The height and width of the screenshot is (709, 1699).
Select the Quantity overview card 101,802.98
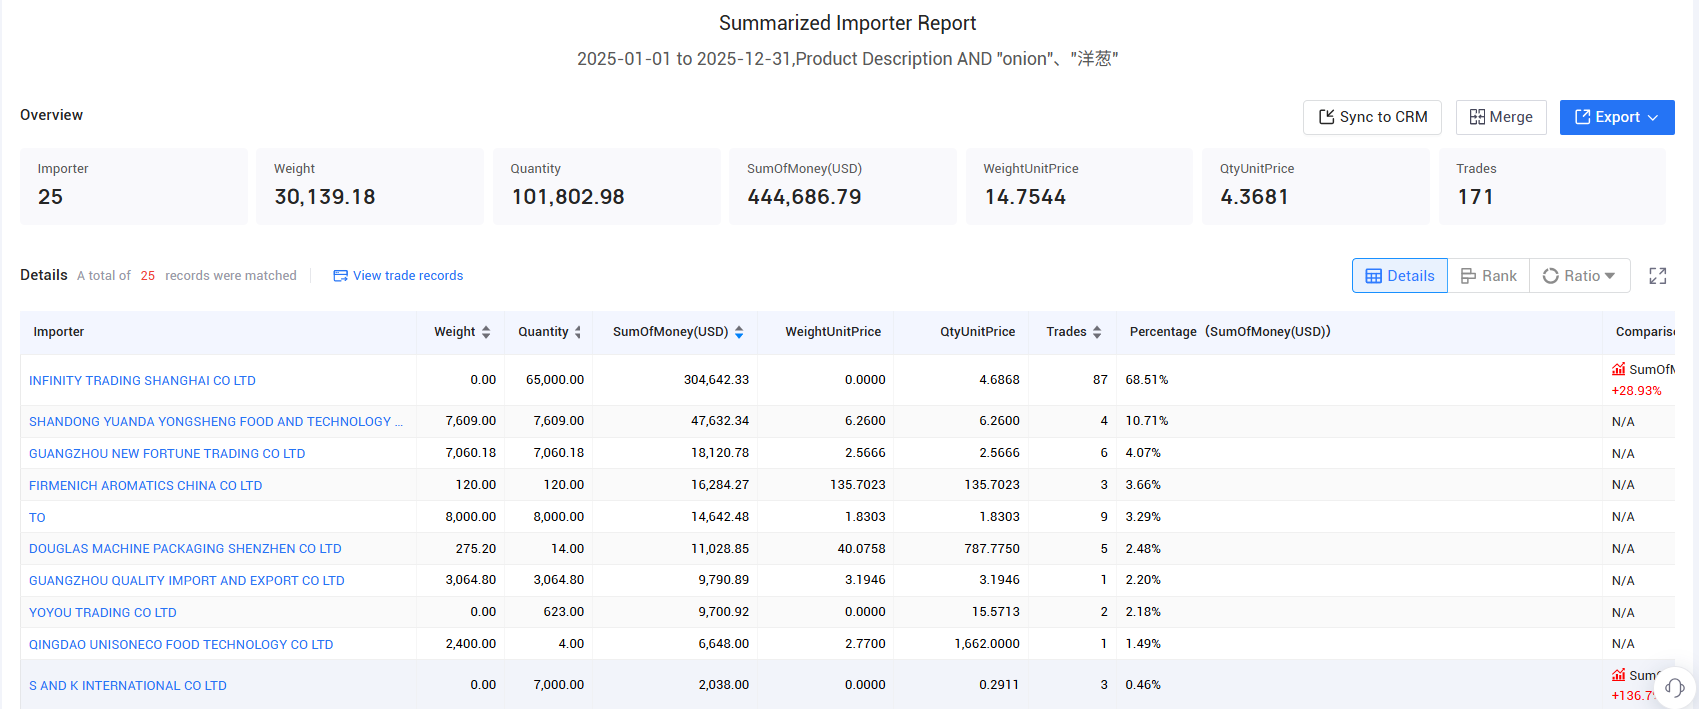point(607,186)
